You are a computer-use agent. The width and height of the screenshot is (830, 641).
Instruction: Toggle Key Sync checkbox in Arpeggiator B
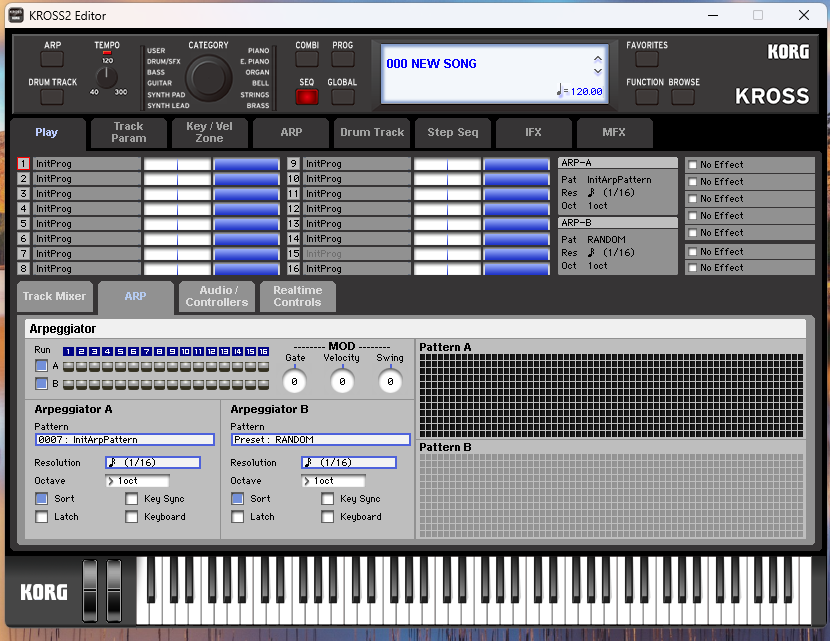(x=328, y=499)
